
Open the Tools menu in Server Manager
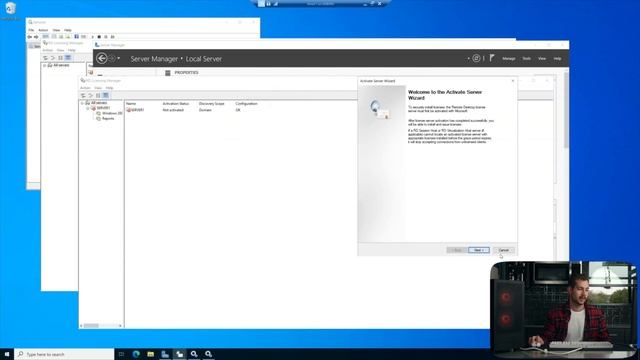527,58
